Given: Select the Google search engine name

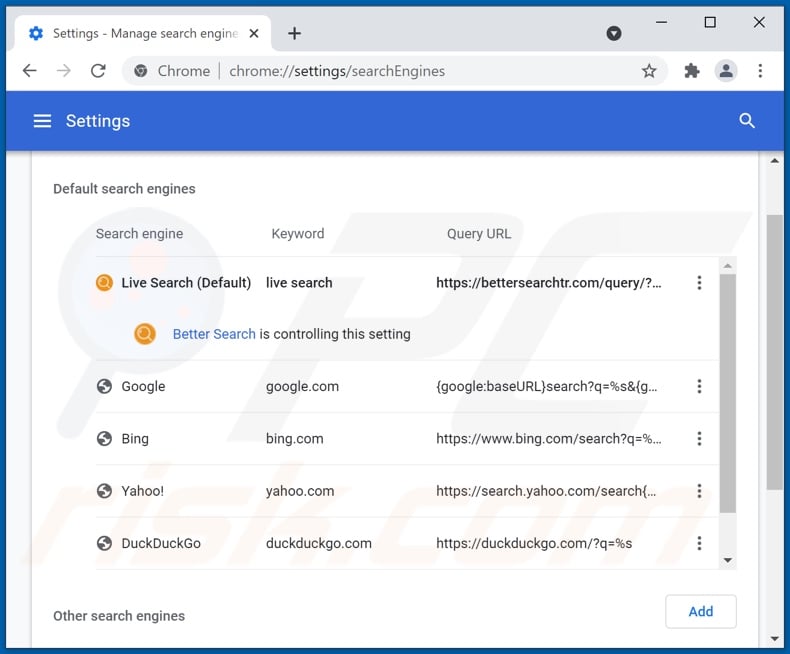Looking at the screenshot, I should tap(143, 386).
